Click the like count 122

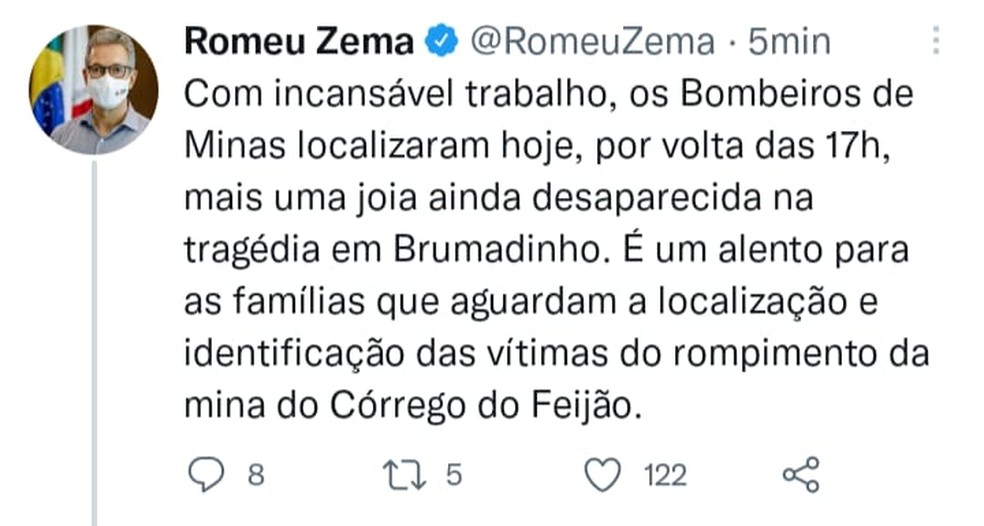click(664, 476)
